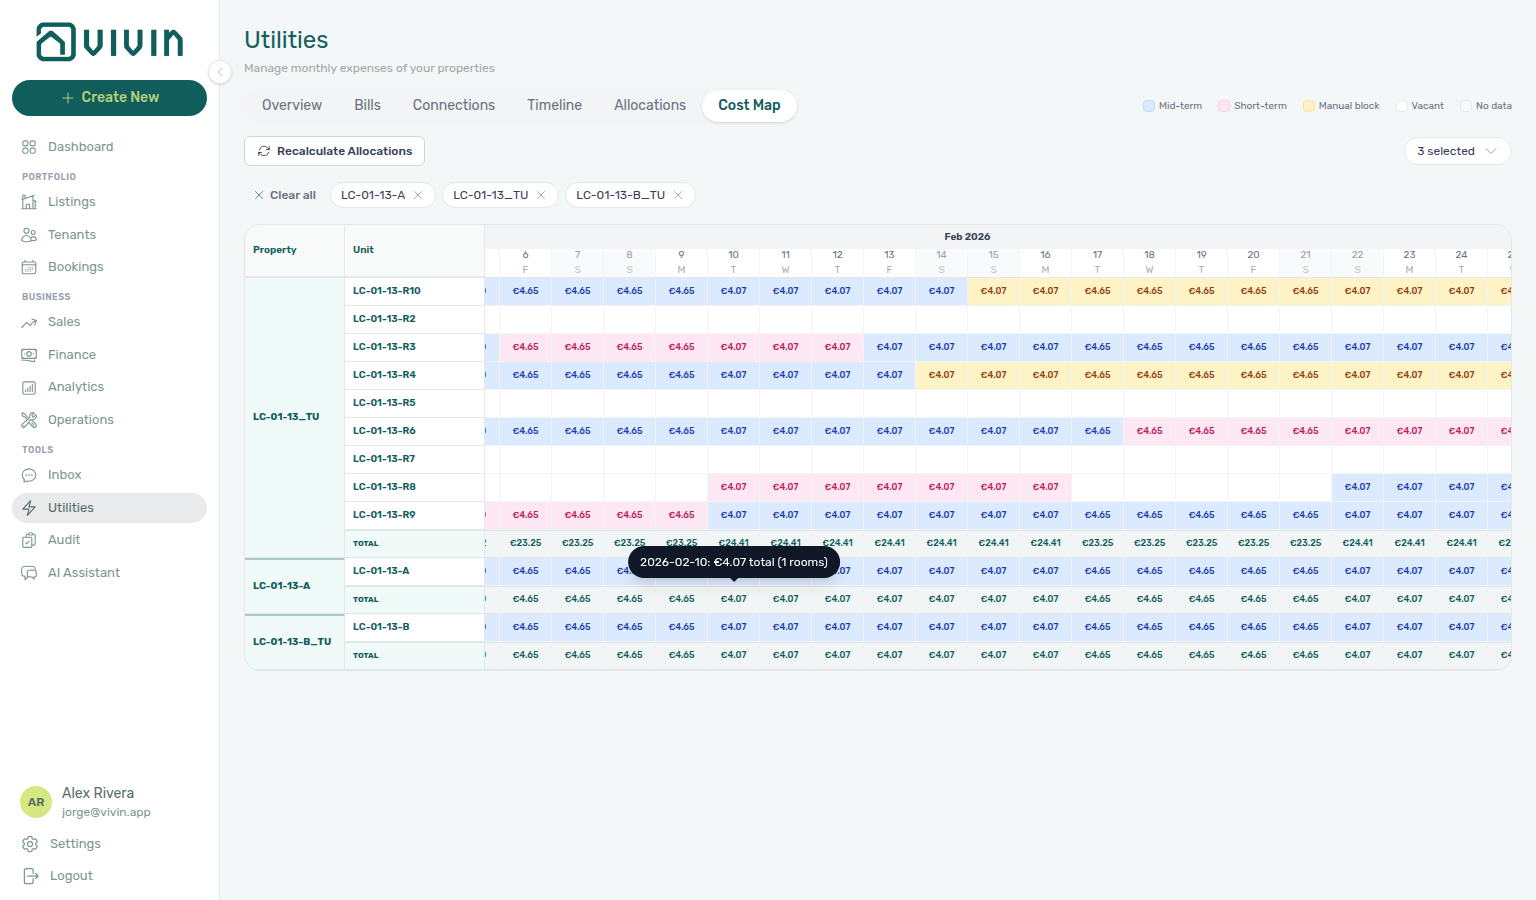Open the Timeline tab

555,105
